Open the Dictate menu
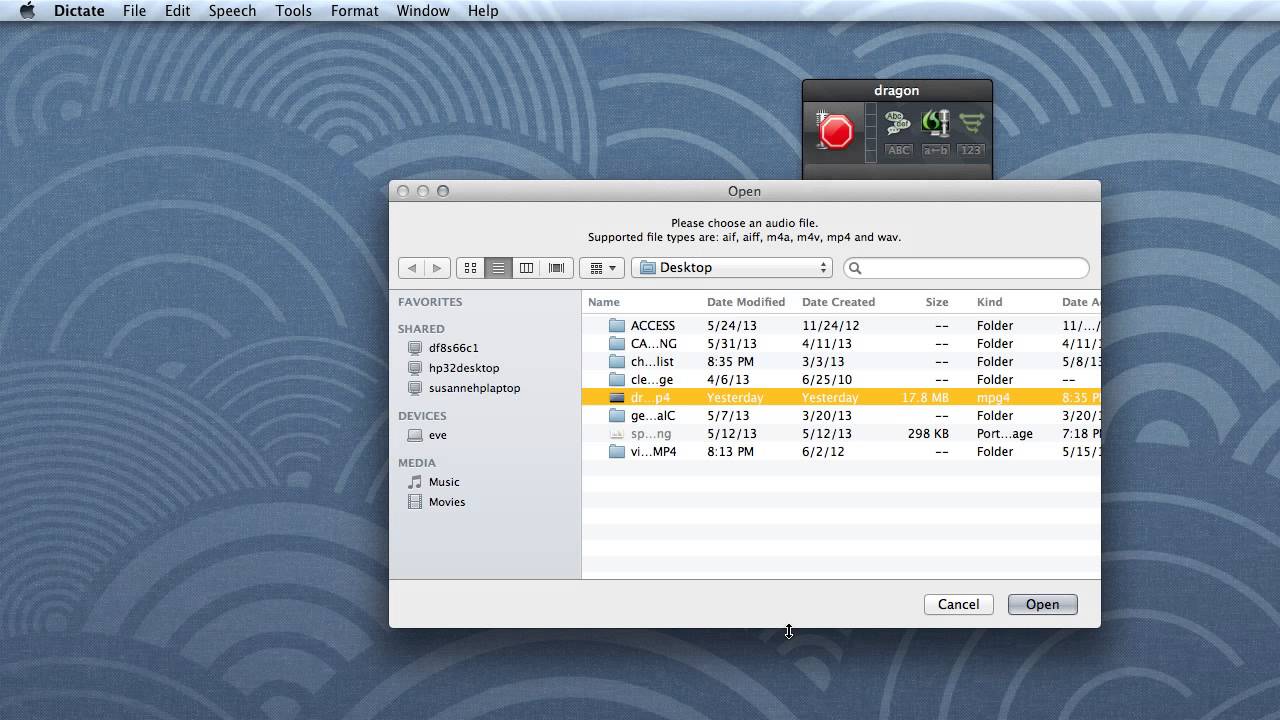 pyautogui.click(x=79, y=11)
